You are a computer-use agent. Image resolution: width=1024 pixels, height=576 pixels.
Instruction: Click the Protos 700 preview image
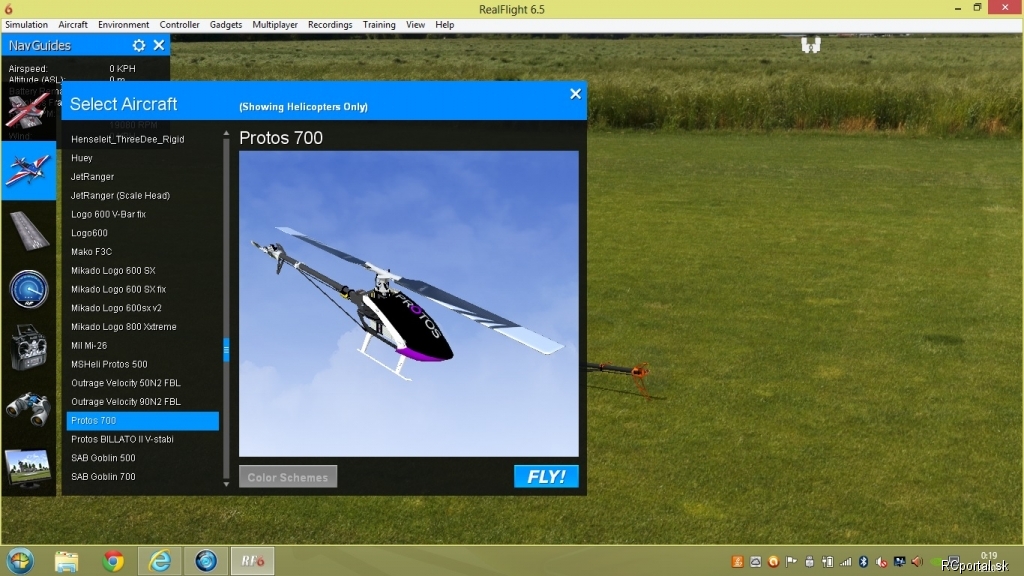coord(409,304)
